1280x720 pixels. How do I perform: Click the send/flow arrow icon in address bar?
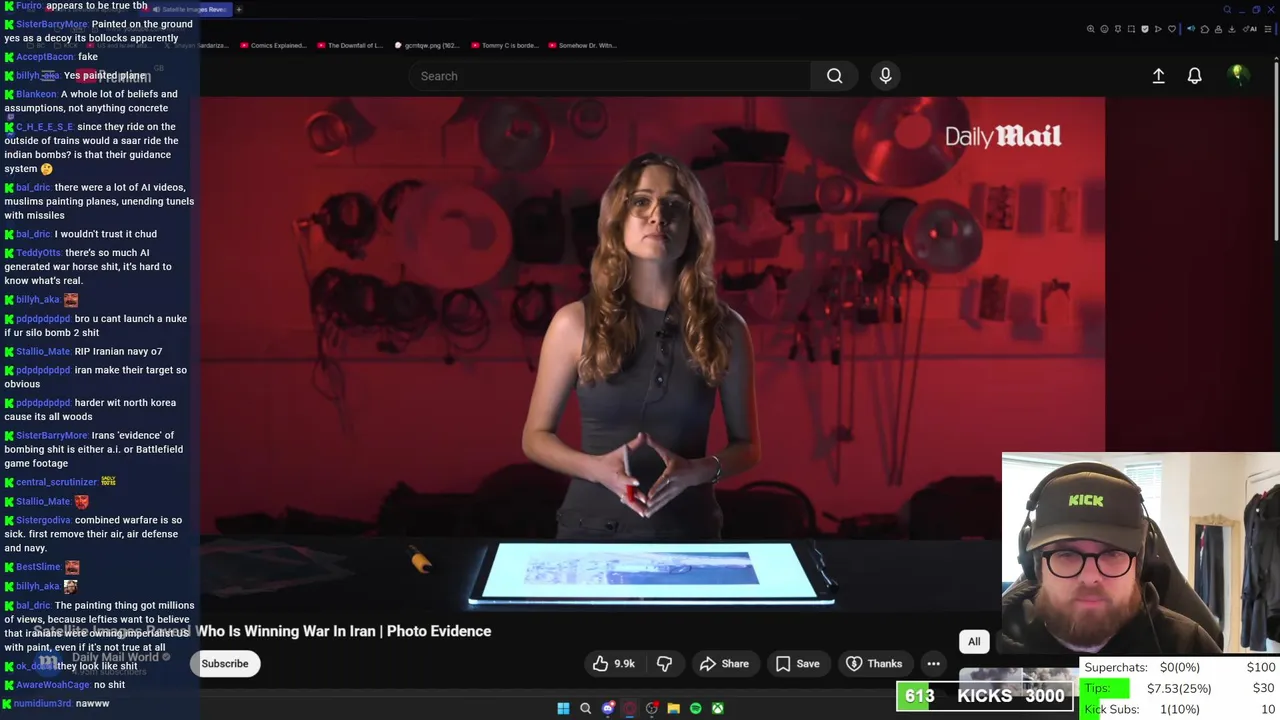tap(1158, 29)
